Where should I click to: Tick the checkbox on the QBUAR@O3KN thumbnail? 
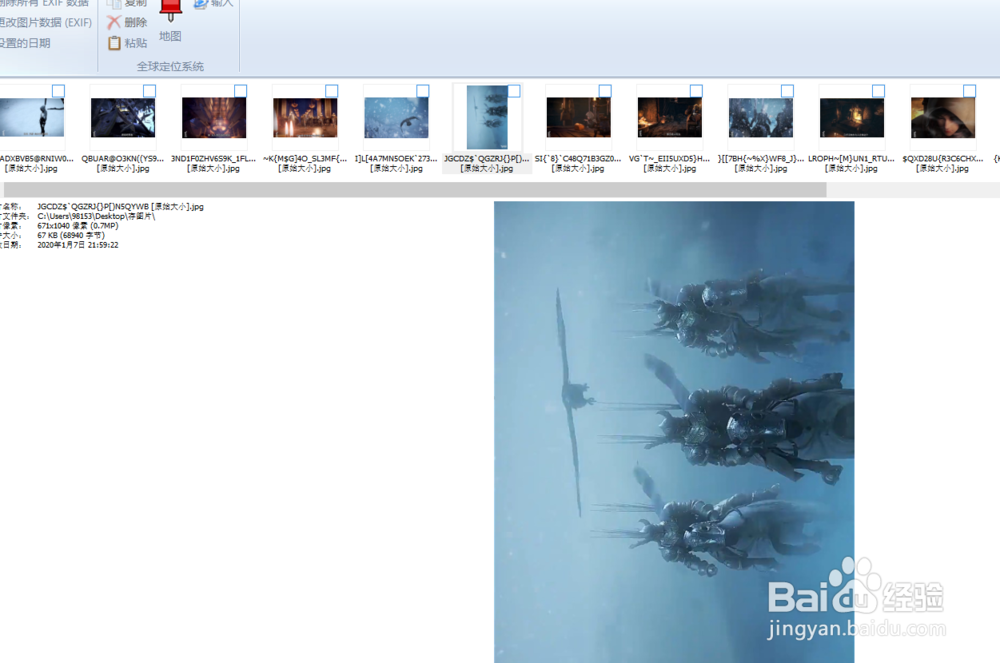click(149, 91)
